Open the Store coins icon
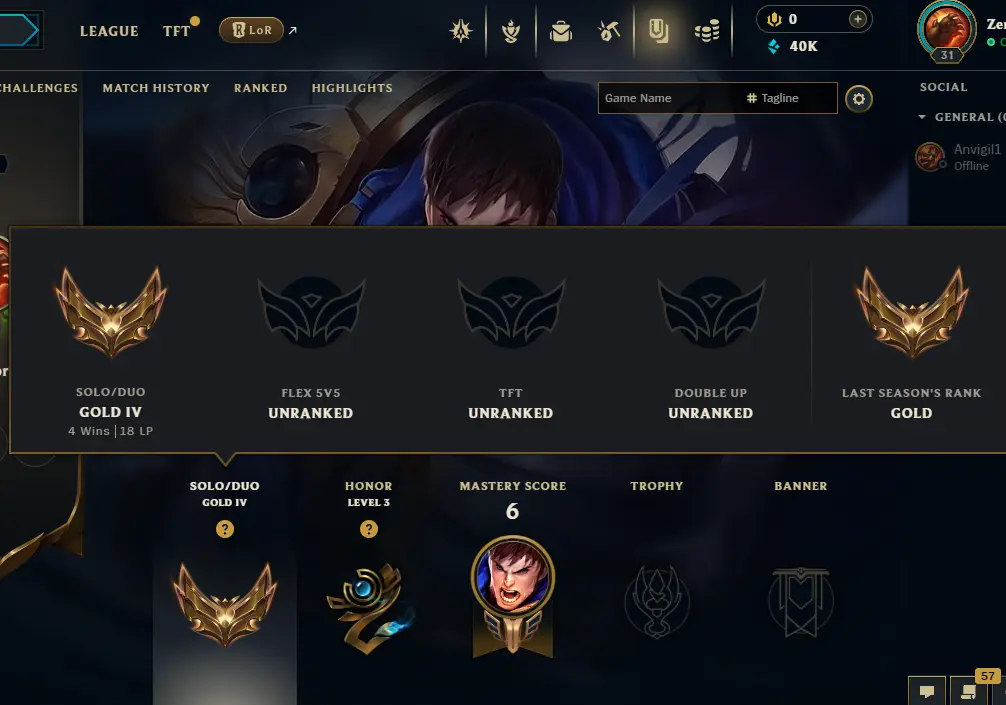 pos(707,31)
